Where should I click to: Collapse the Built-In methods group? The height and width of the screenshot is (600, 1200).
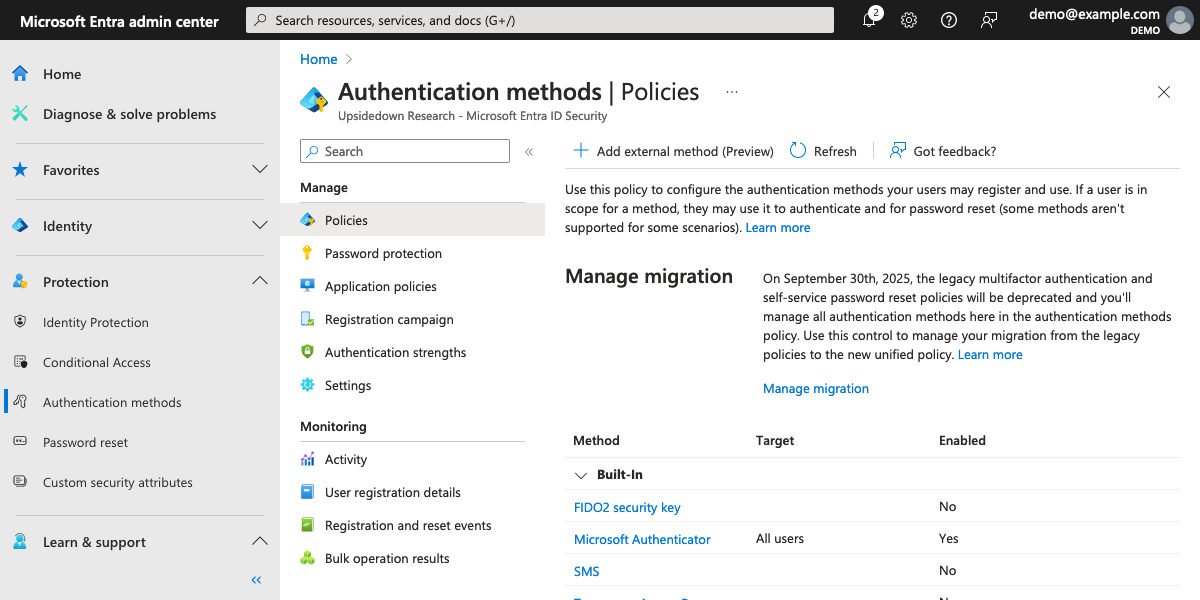[x=581, y=475]
